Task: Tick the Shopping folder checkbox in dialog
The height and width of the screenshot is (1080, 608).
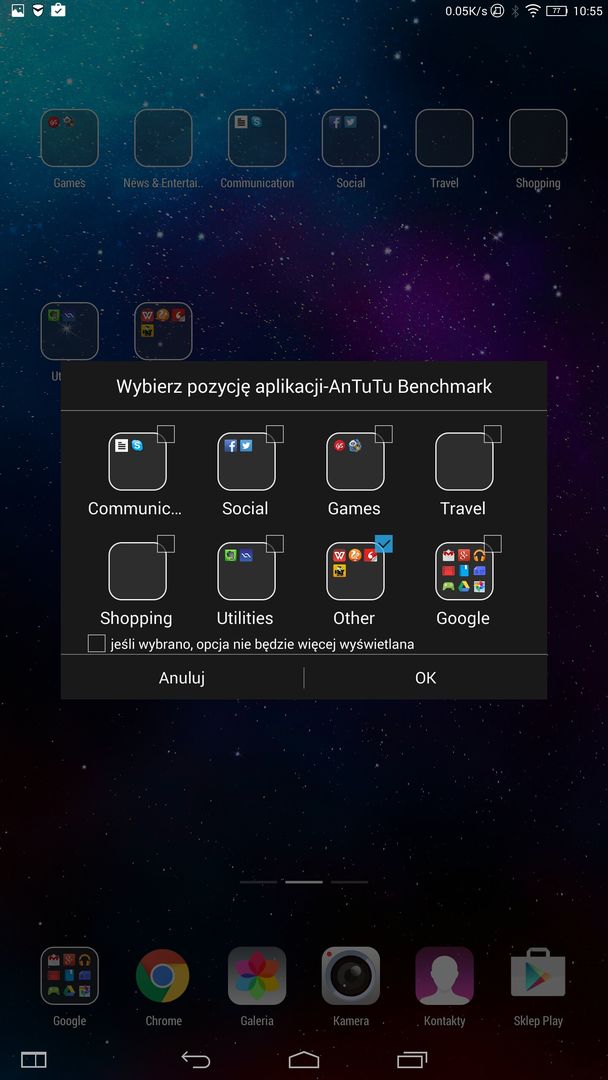Action: [166, 543]
